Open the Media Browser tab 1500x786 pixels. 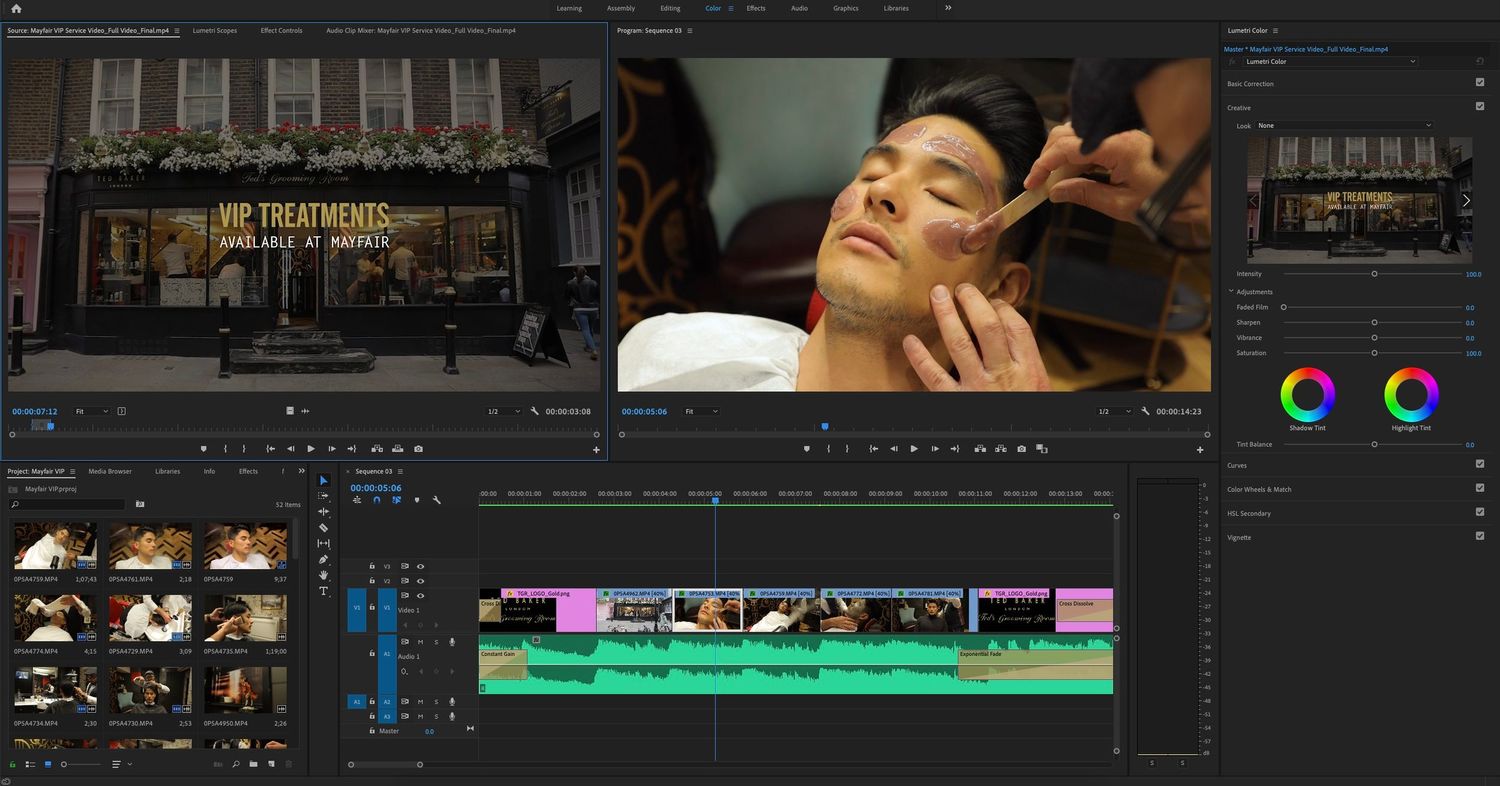click(110, 471)
